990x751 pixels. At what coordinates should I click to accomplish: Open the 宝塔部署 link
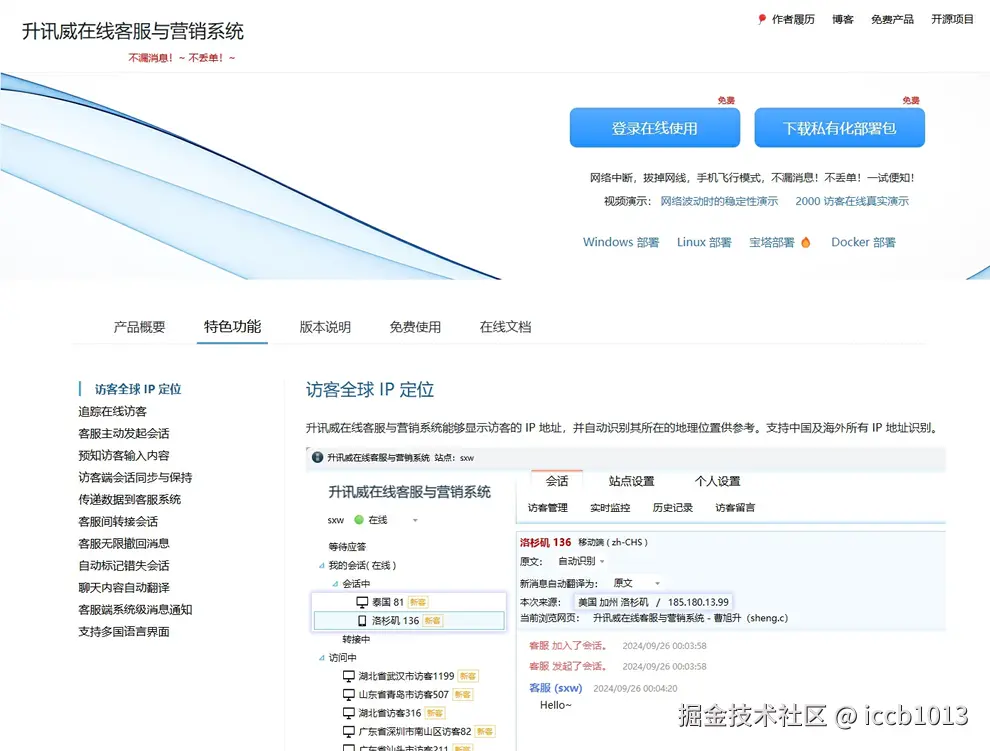point(772,243)
